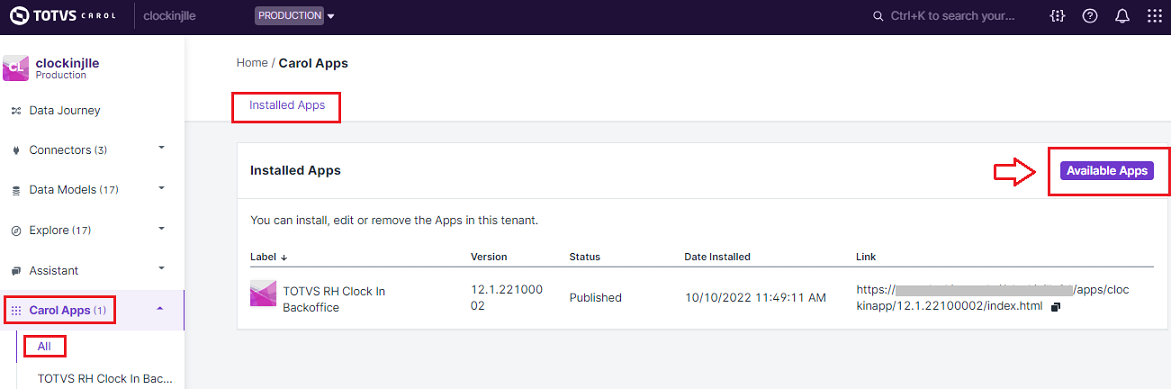Click the search magnifier icon

click(x=878, y=16)
